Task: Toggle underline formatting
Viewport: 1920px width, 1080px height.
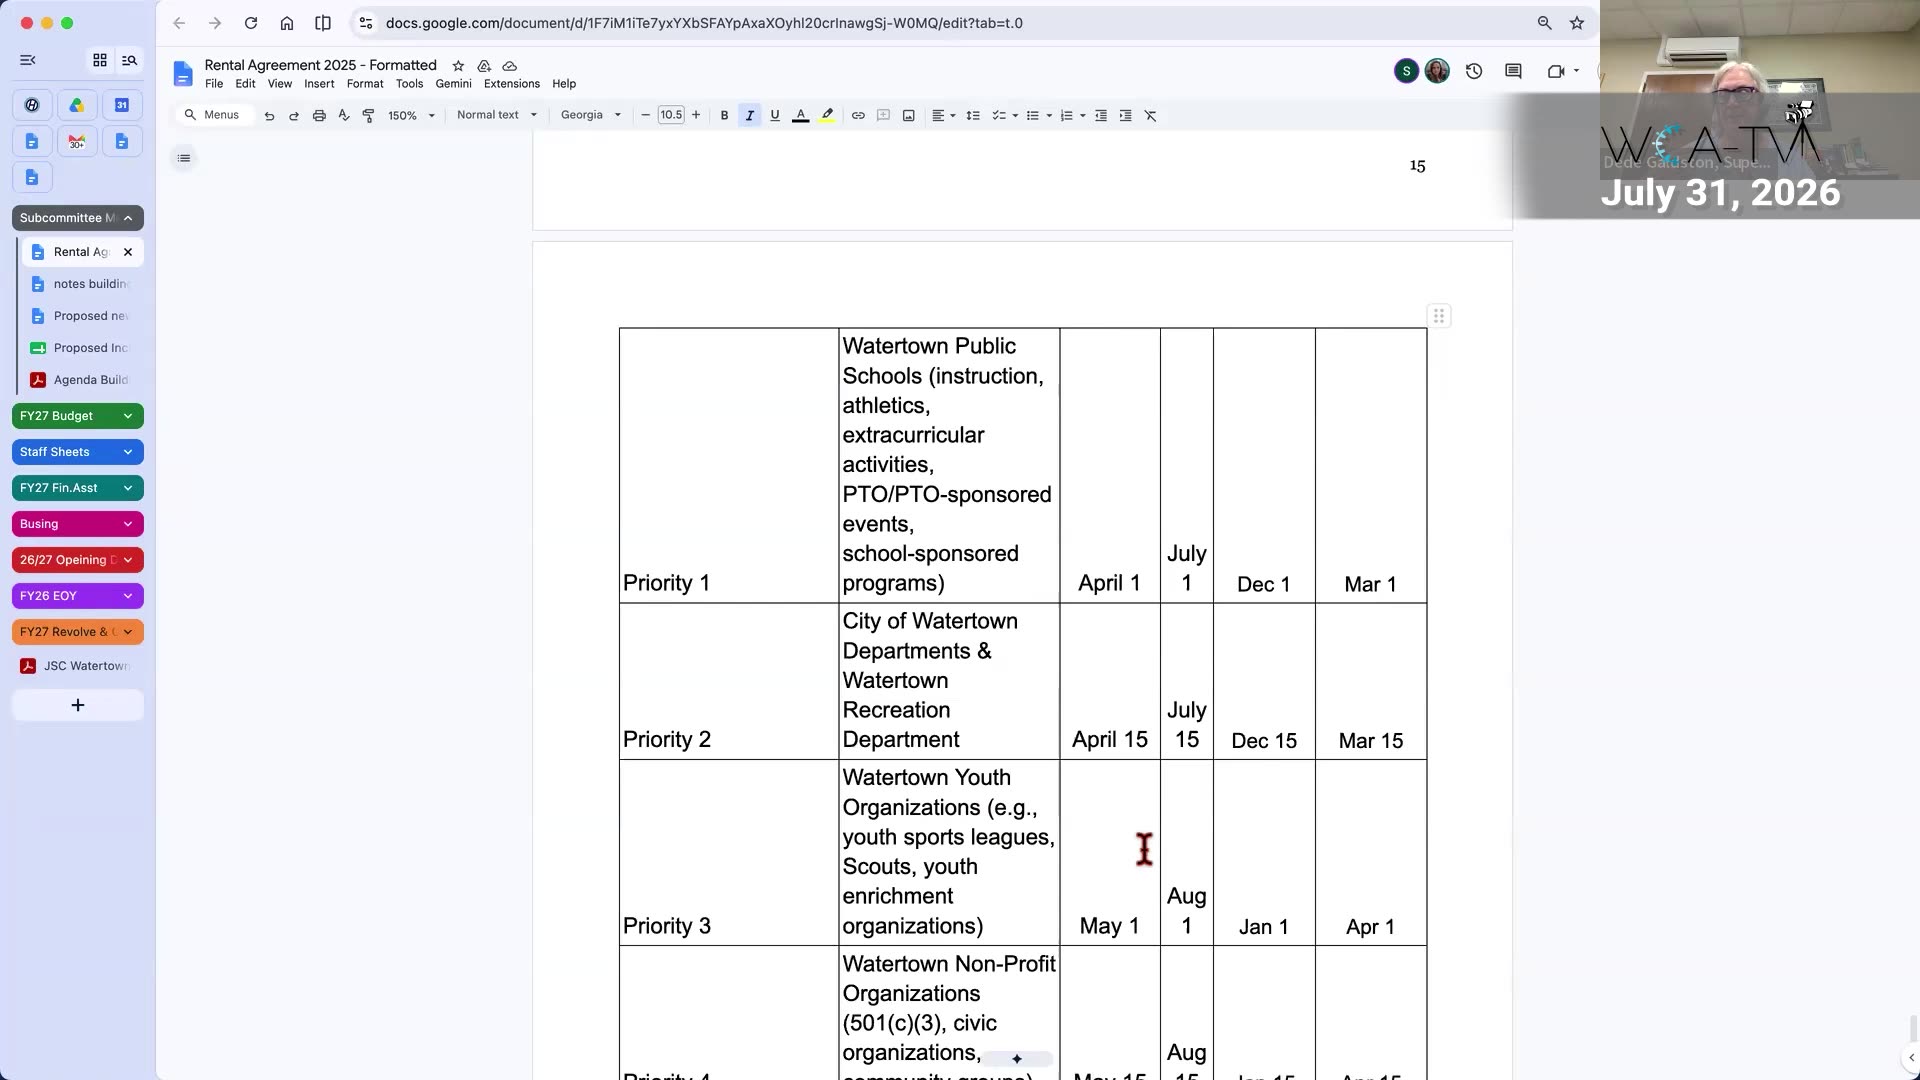Action: pyautogui.click(x=775, y=116)
